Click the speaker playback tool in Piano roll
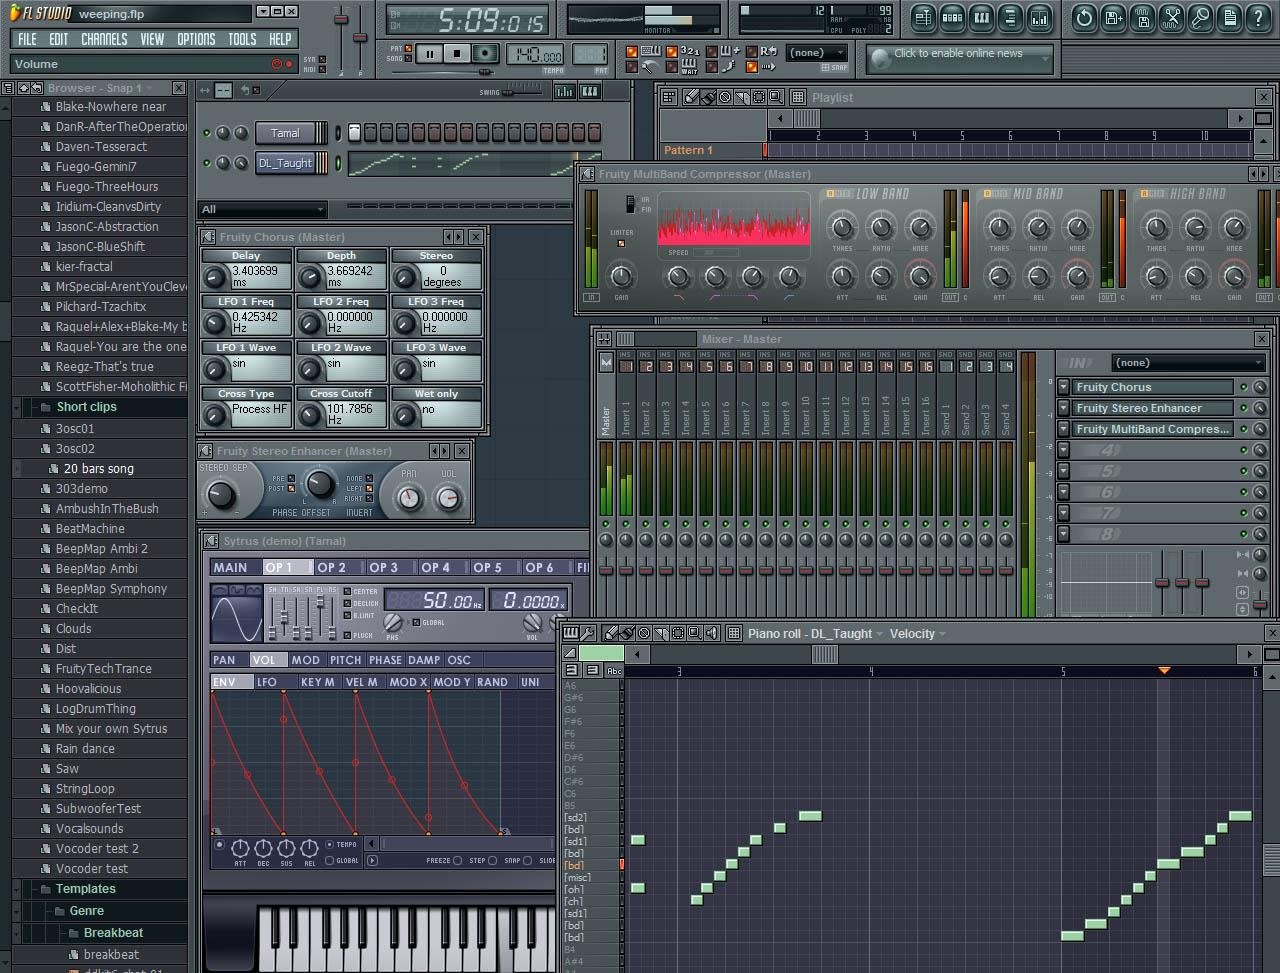Image resolution: width=1280 pixels, height=973 pixels. tap(711, 633)
